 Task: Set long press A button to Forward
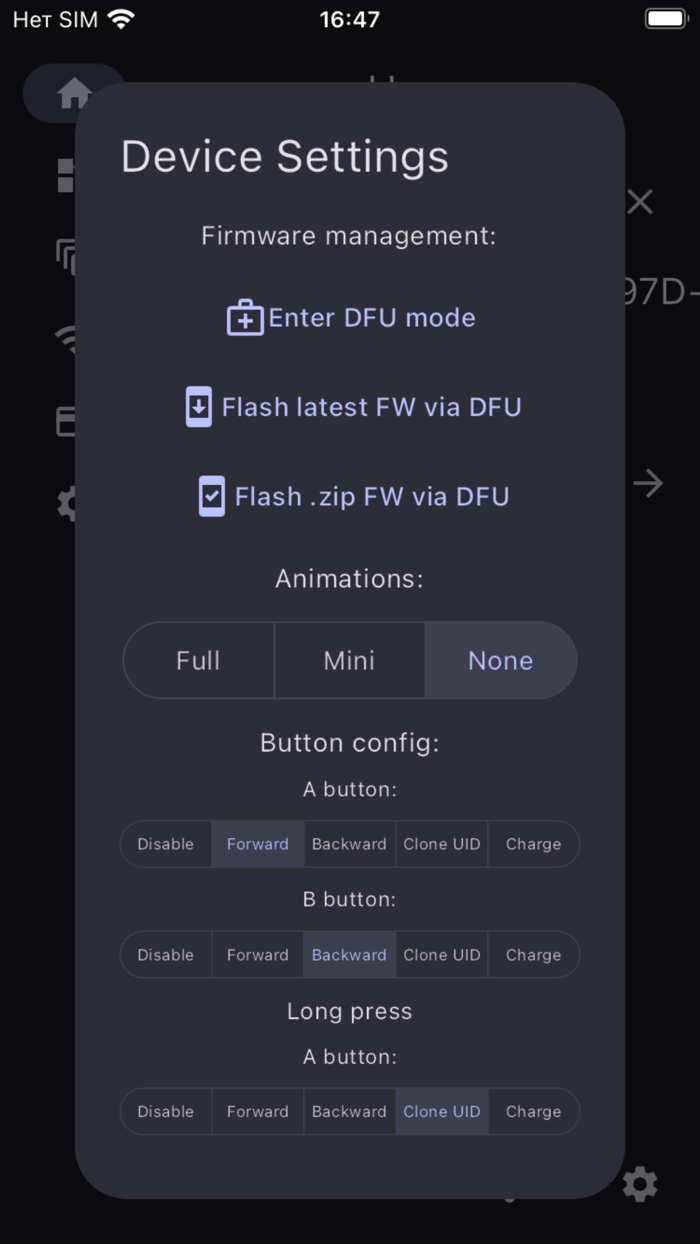(257, 1111)
